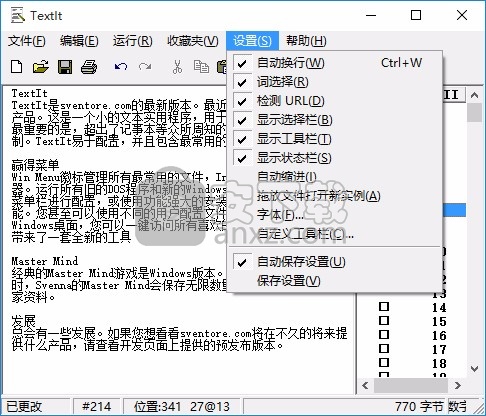486x416 pixels.
Task: Check the box in row 17
Action: click(x=384, y=348)
